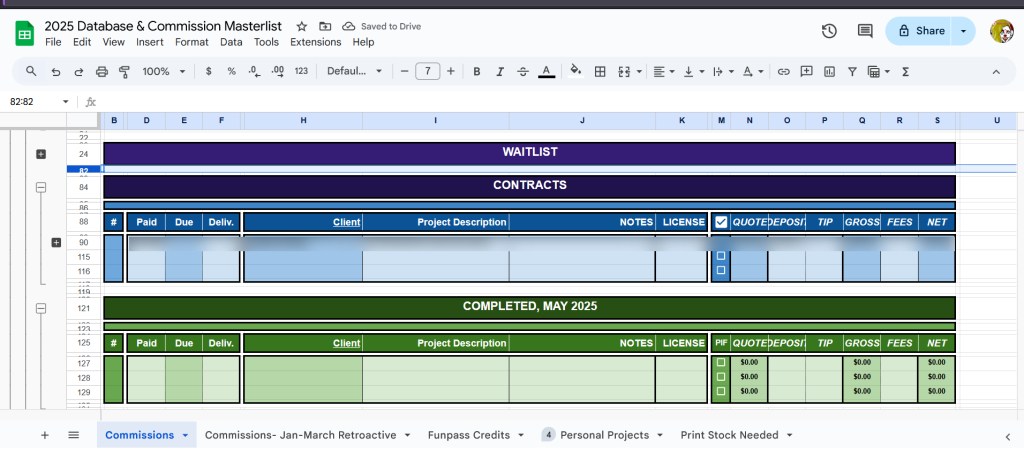Open the version history clock icon
Viewport: 1024px width, 452px height.
pos(829,31)
